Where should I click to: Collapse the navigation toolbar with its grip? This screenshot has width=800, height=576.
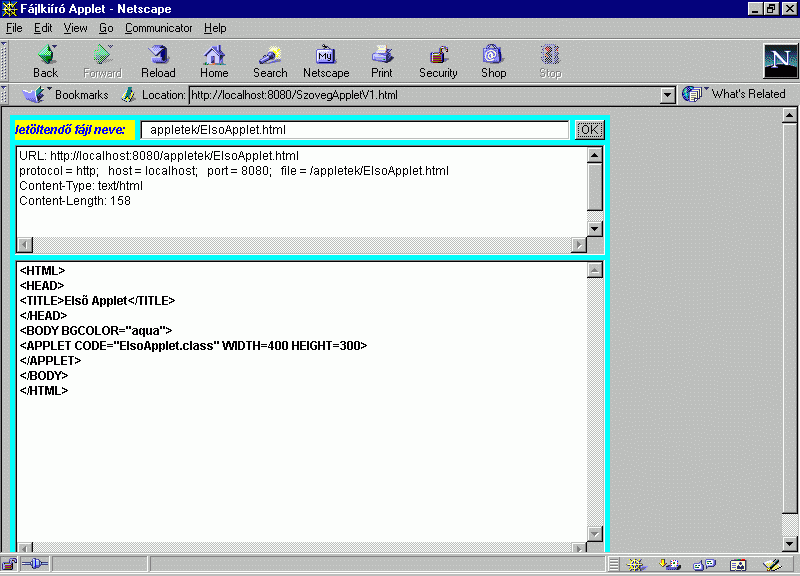click(x=4, y=61)
